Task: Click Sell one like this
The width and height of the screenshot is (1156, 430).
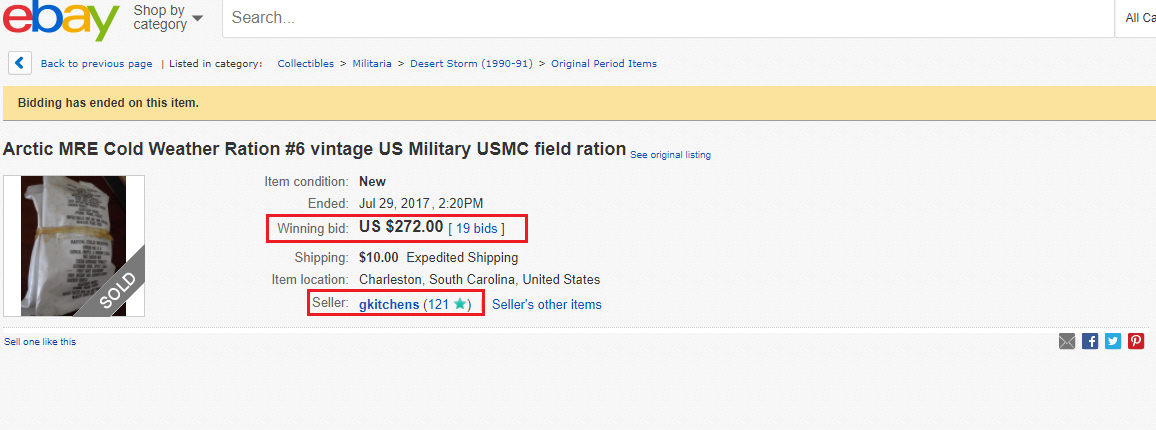Action: pos(40,342)
